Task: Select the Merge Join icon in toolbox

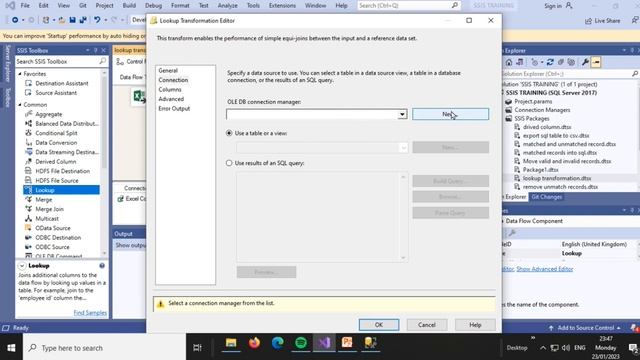Action: coord(28,209)
